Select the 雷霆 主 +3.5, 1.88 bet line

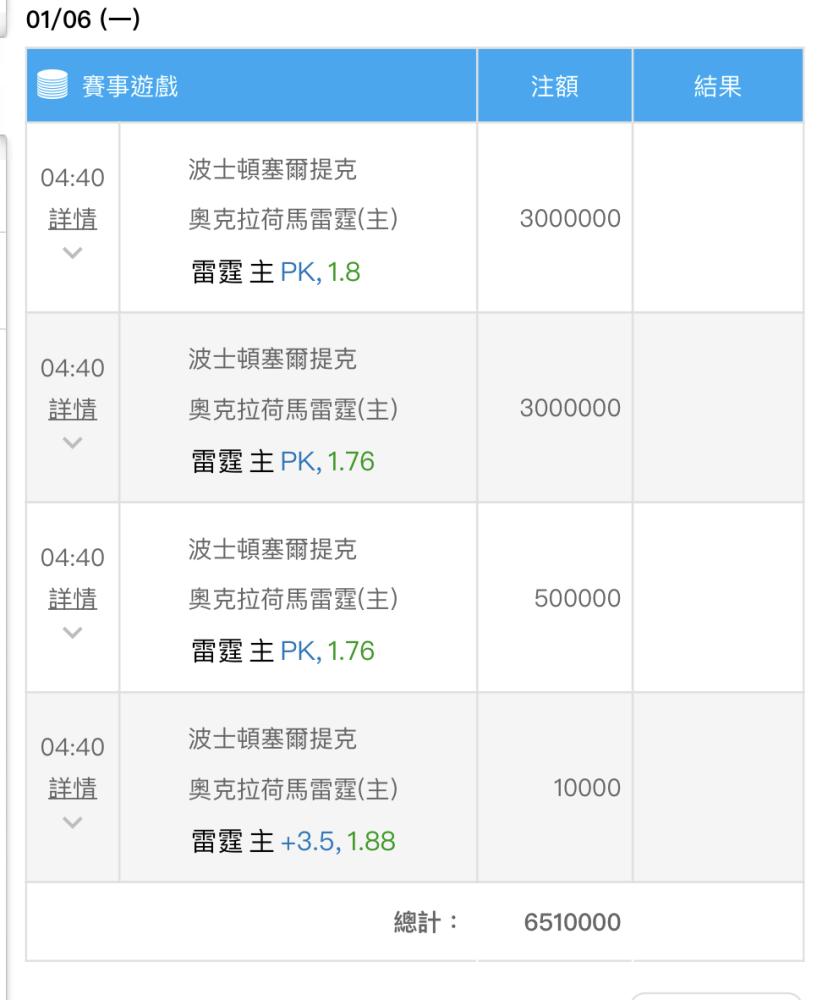[x=293, y=841]
